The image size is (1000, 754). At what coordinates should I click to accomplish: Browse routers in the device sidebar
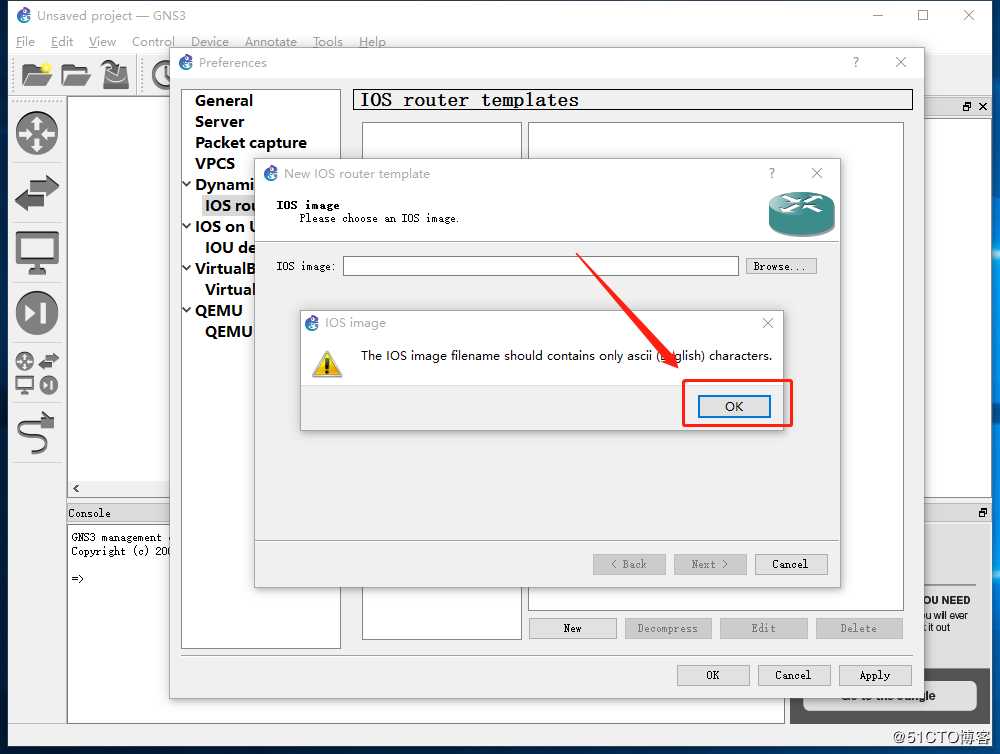pos(37,133)
